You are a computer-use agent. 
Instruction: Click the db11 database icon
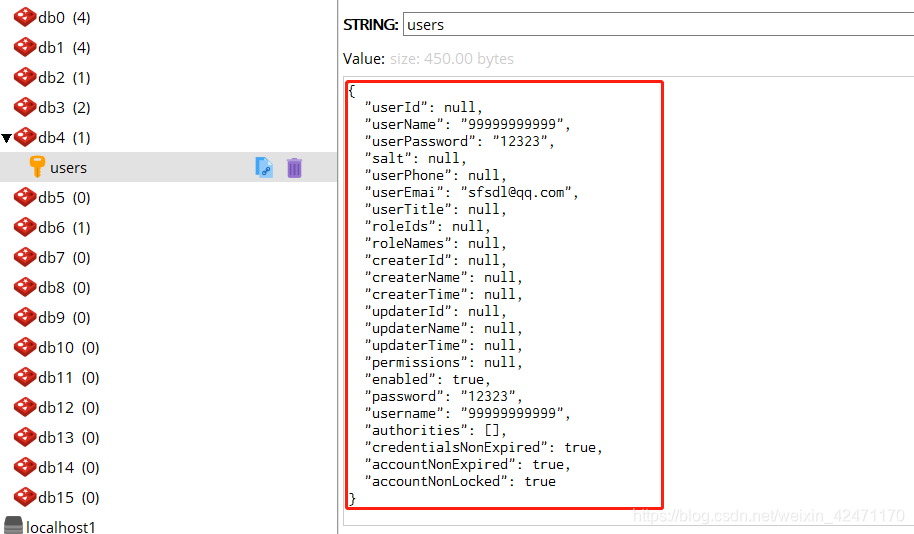[x=25, y=377]
